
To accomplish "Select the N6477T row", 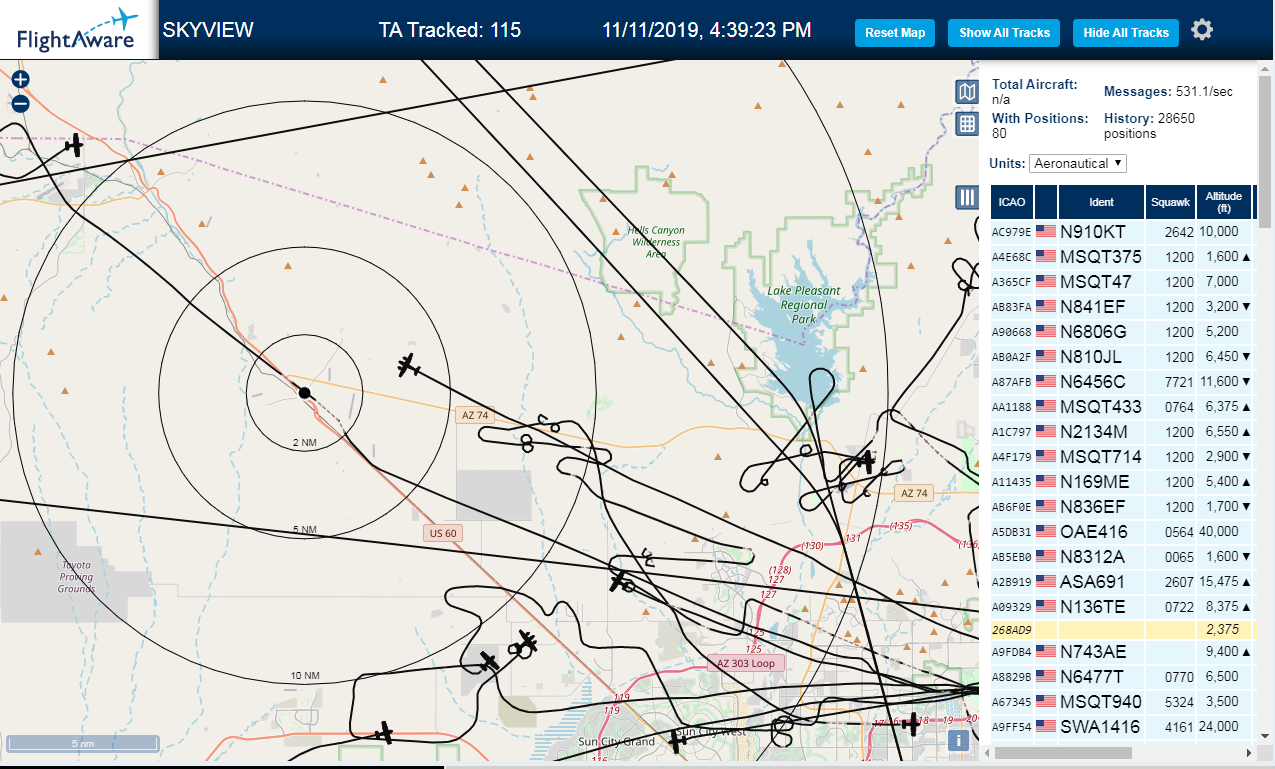I will pyautogui.click(x=1122, y=677).
